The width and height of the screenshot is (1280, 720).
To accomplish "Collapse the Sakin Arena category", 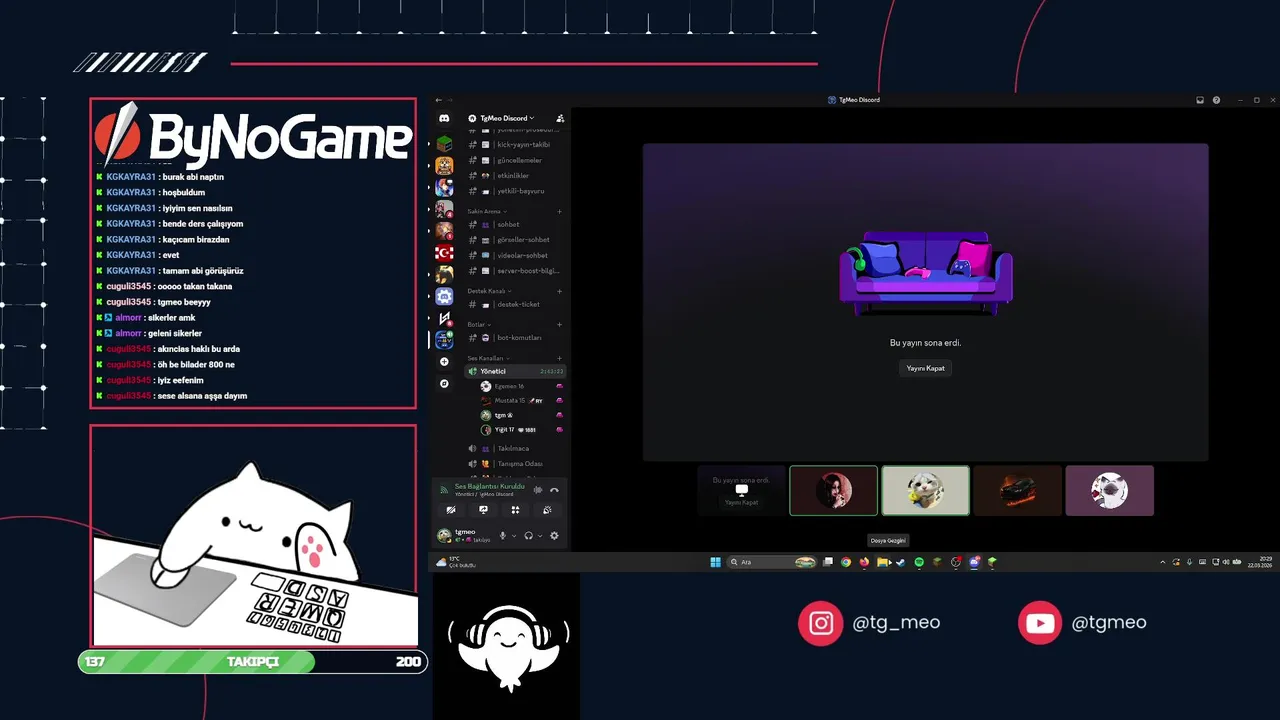I will click(489, 211).
